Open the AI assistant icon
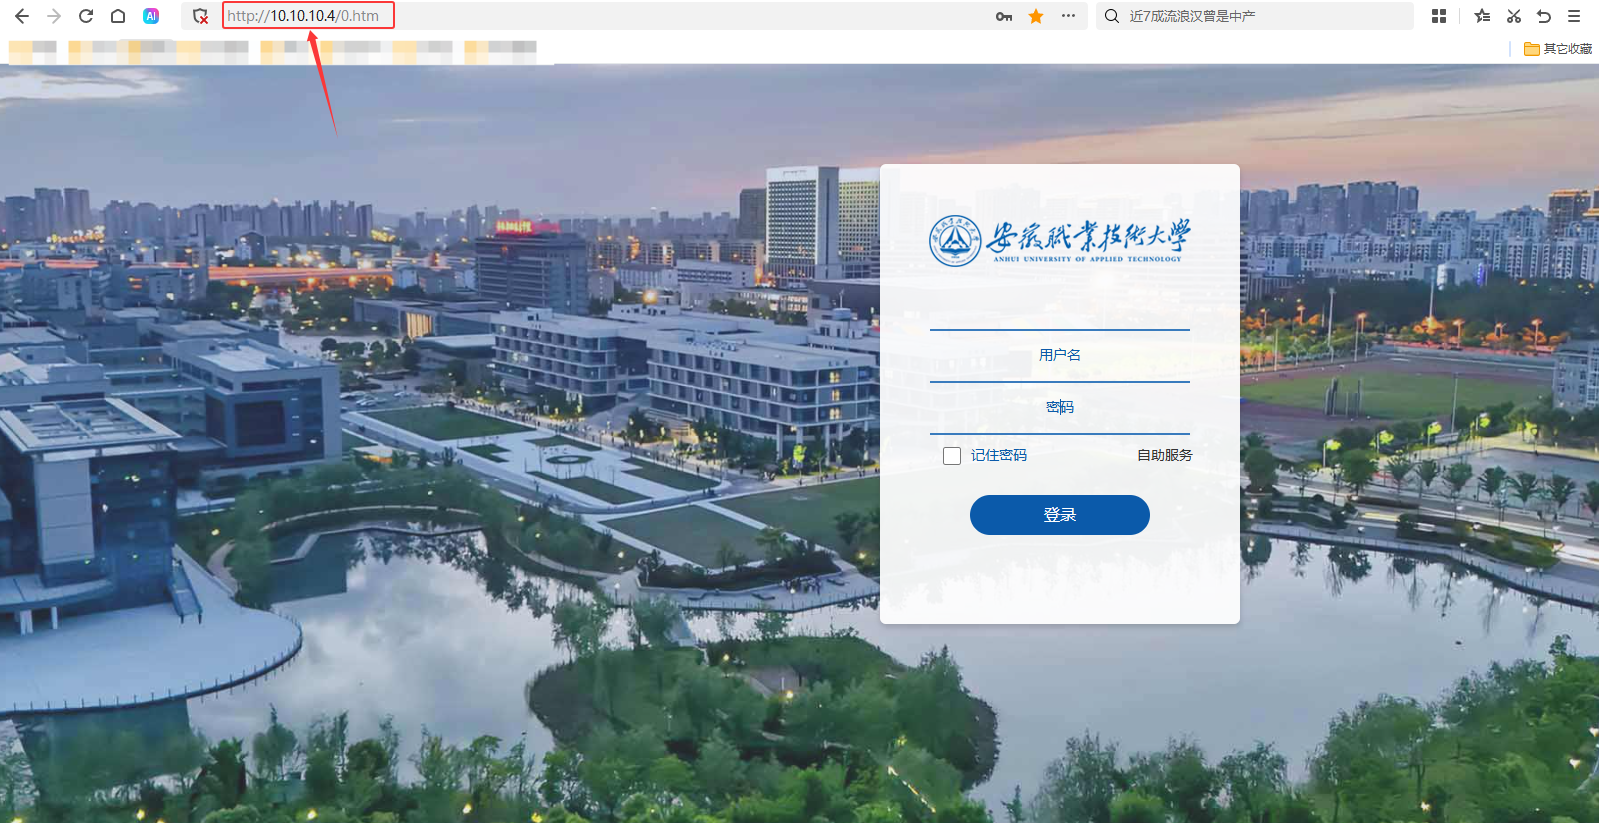 coord(151,16)
